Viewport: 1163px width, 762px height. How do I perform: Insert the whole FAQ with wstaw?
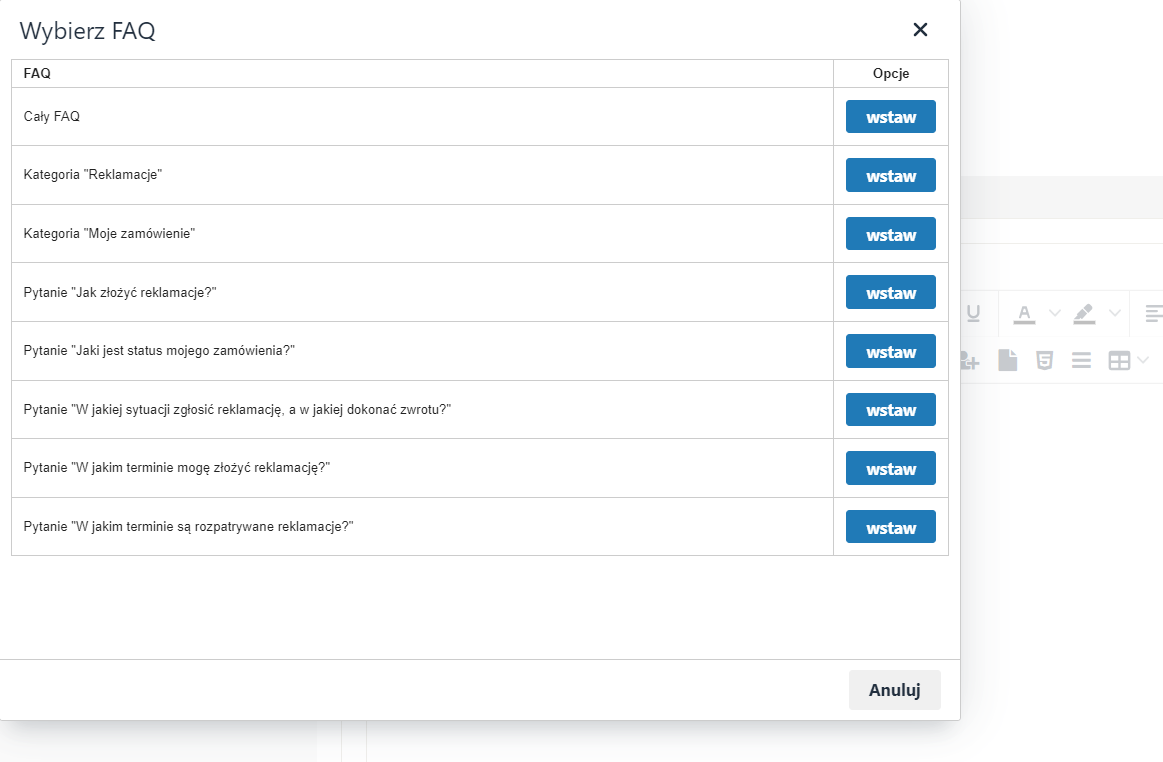point(890,117)
